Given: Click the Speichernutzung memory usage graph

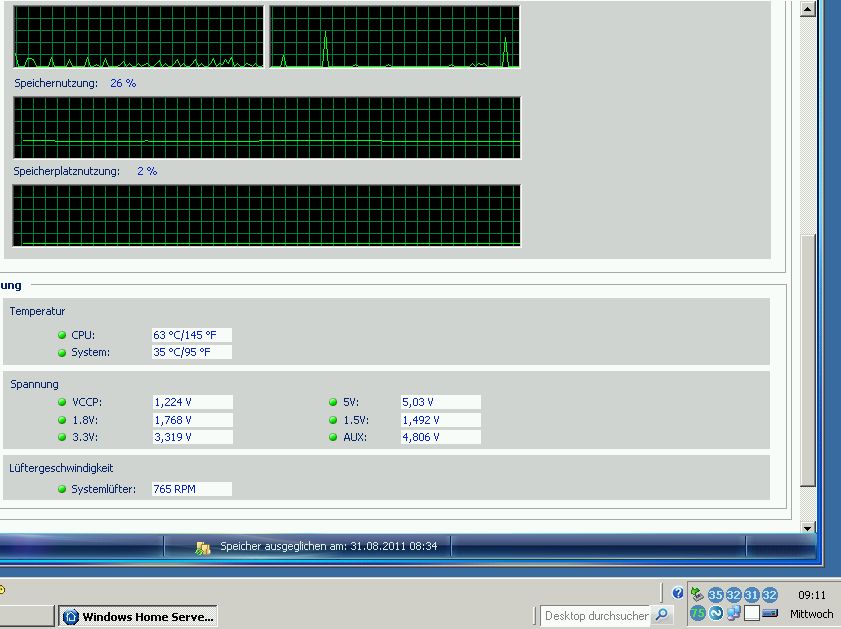Looking at the screenshot, I should (x=267, y=128).
